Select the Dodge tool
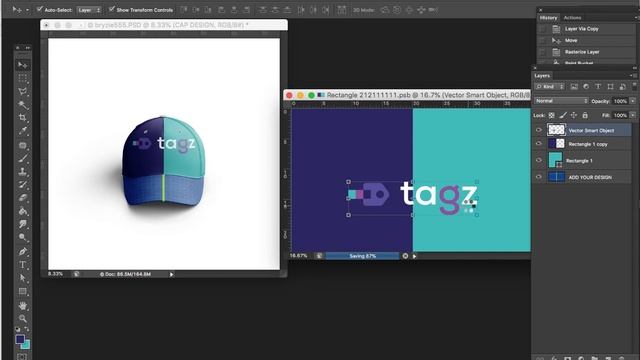Viewport: 640px width, 360px height. (x=22, y=237)
